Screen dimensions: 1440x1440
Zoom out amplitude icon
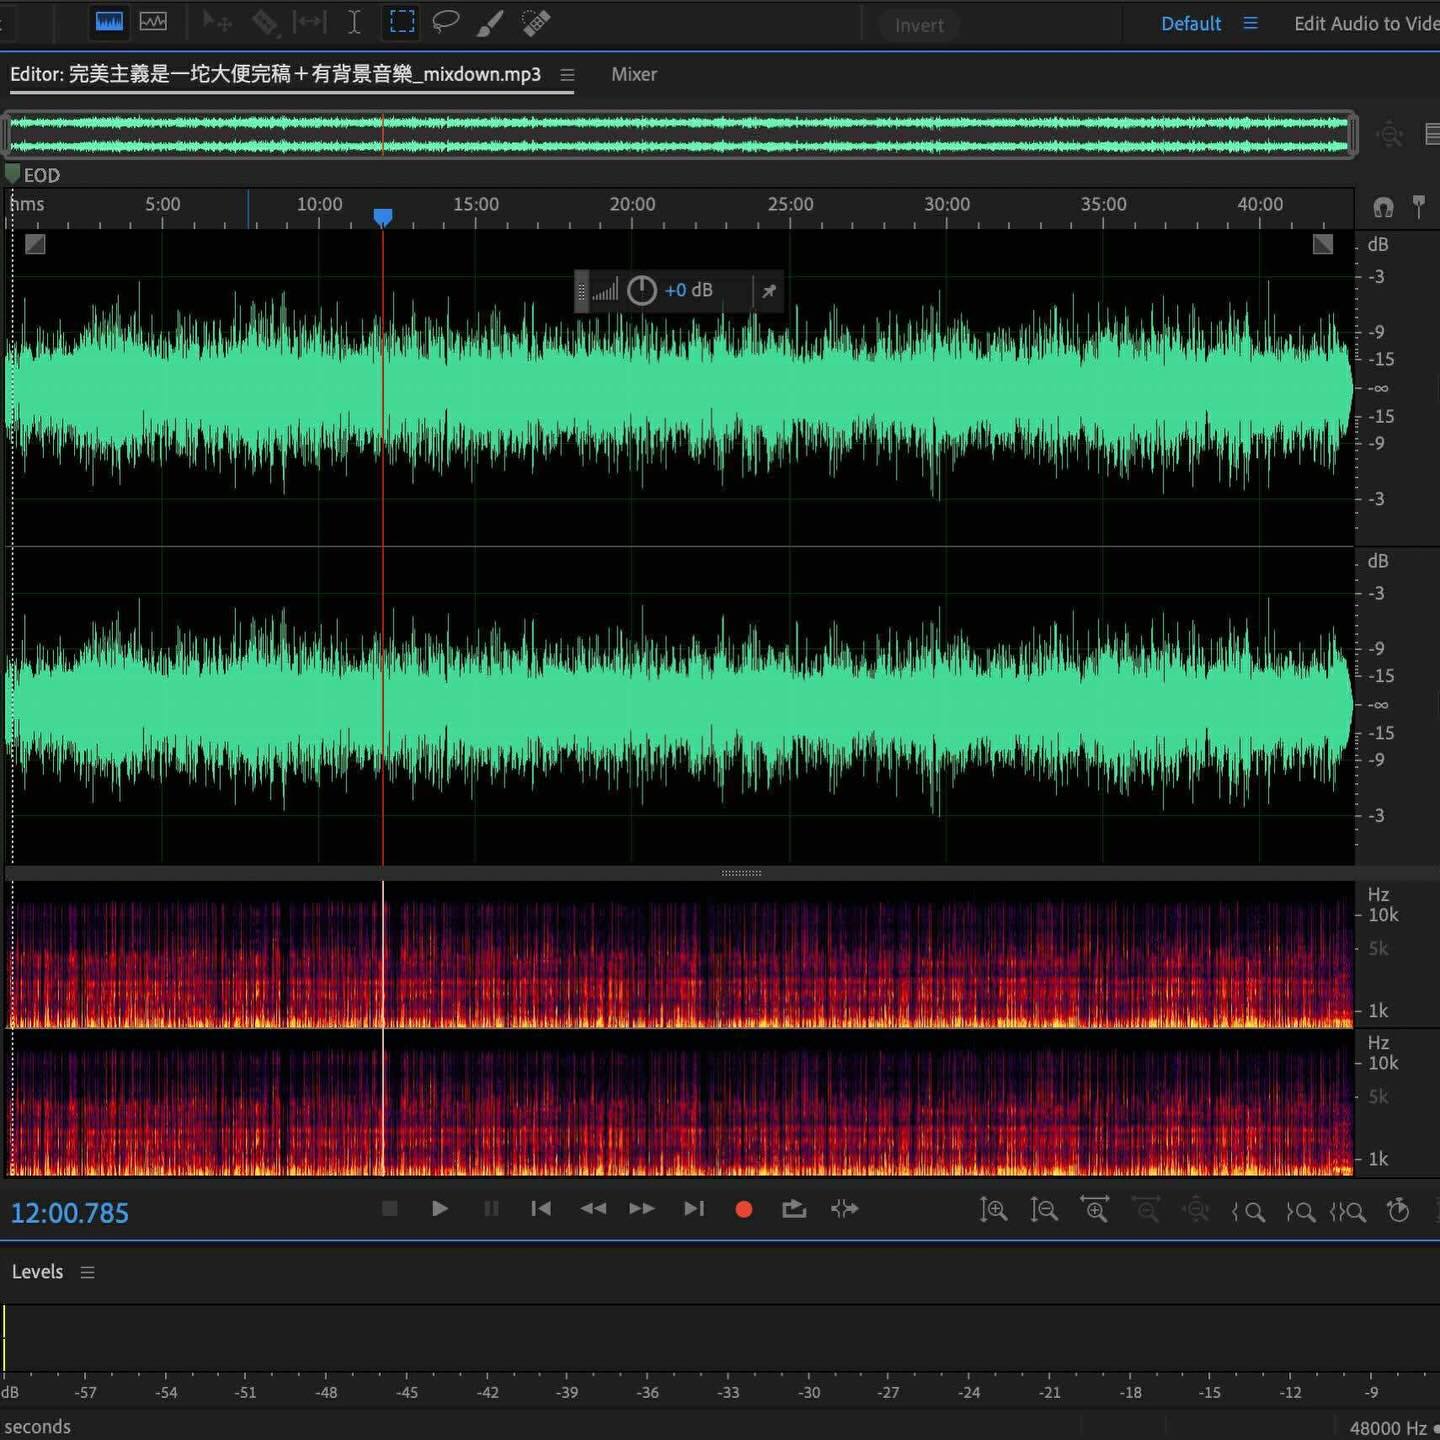(x=1044, y=1210)
